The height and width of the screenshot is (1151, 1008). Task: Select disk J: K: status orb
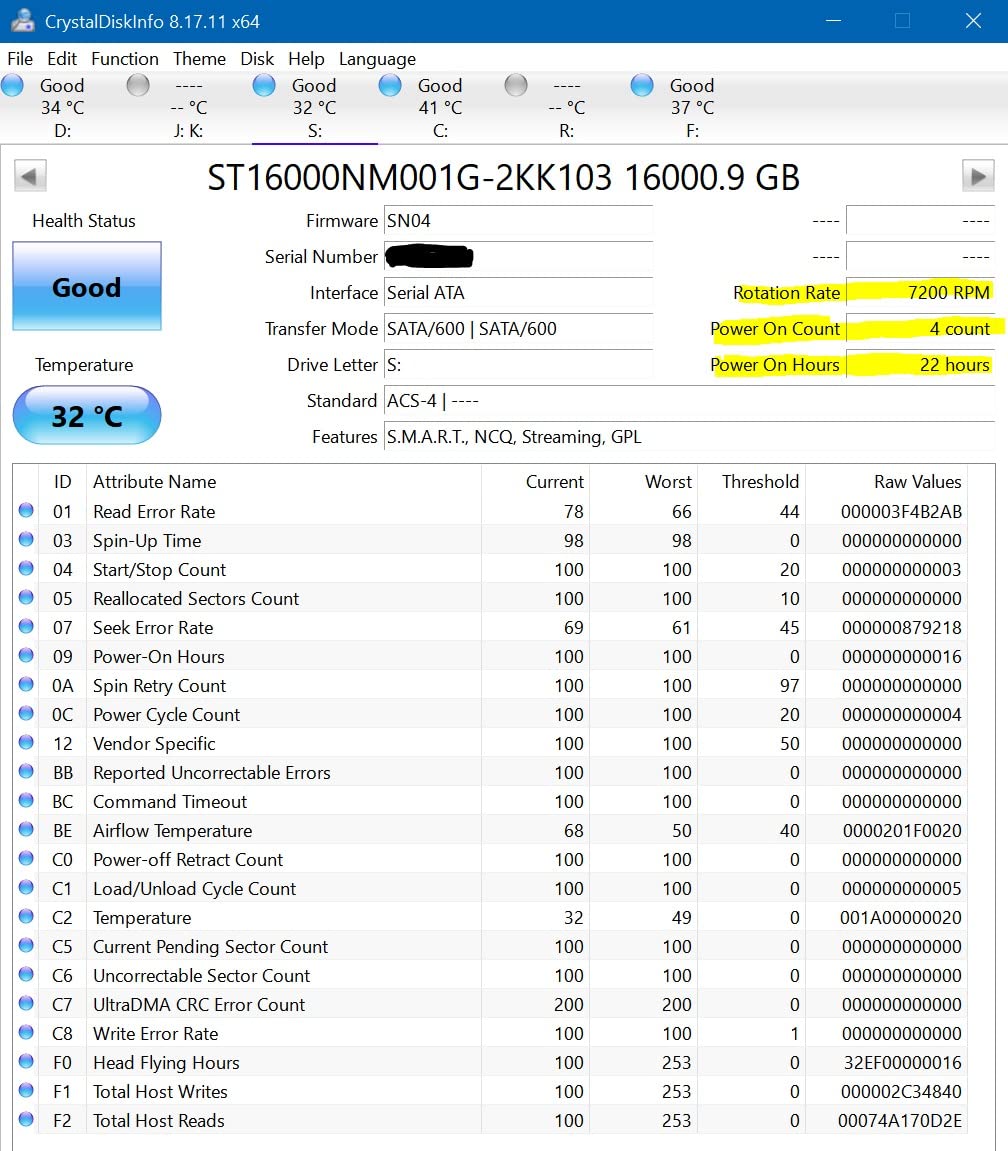138,85
